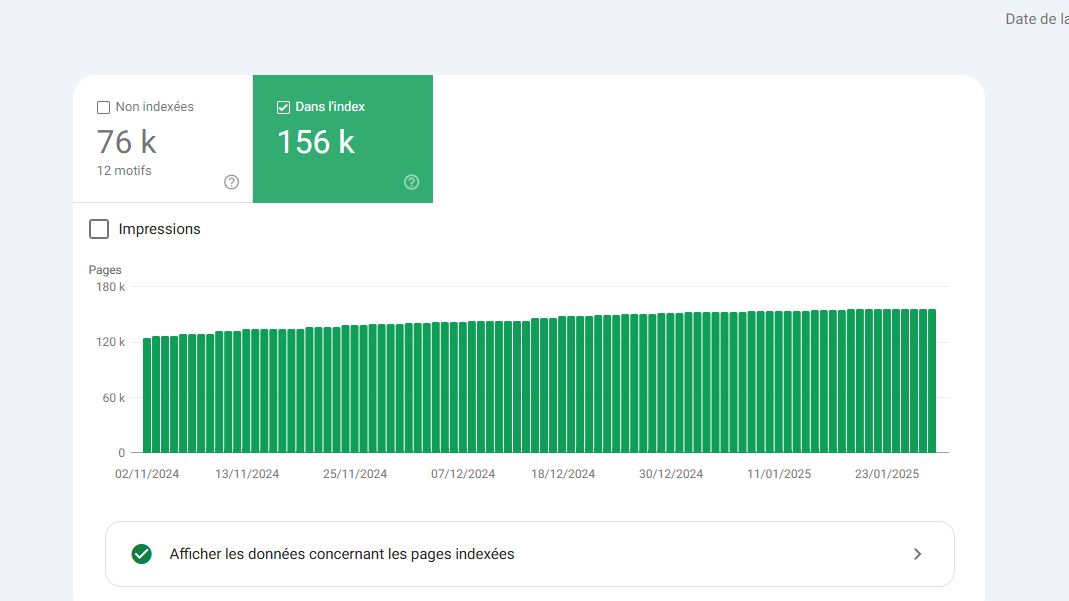Click the first chart bar for 02/11/2024
Image resolution: width=1069 pixels, height=601 pixels.
(147, 395)
